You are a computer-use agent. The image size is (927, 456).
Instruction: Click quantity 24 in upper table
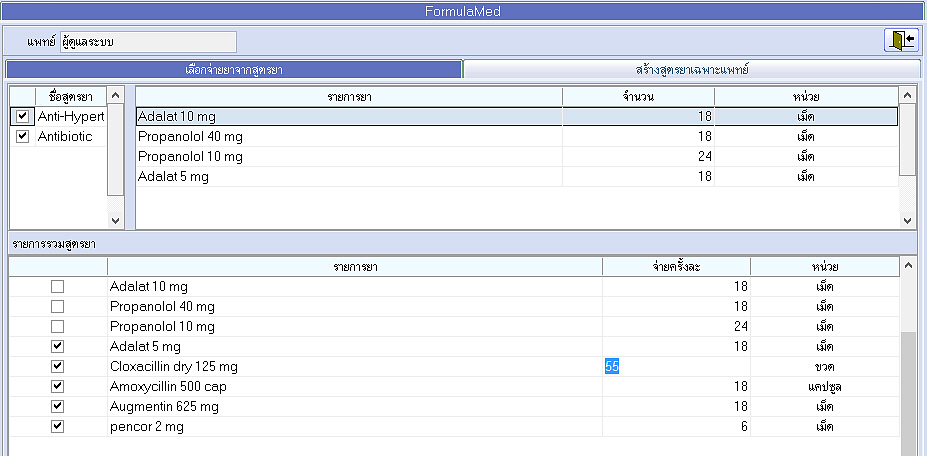pos(704,157)
